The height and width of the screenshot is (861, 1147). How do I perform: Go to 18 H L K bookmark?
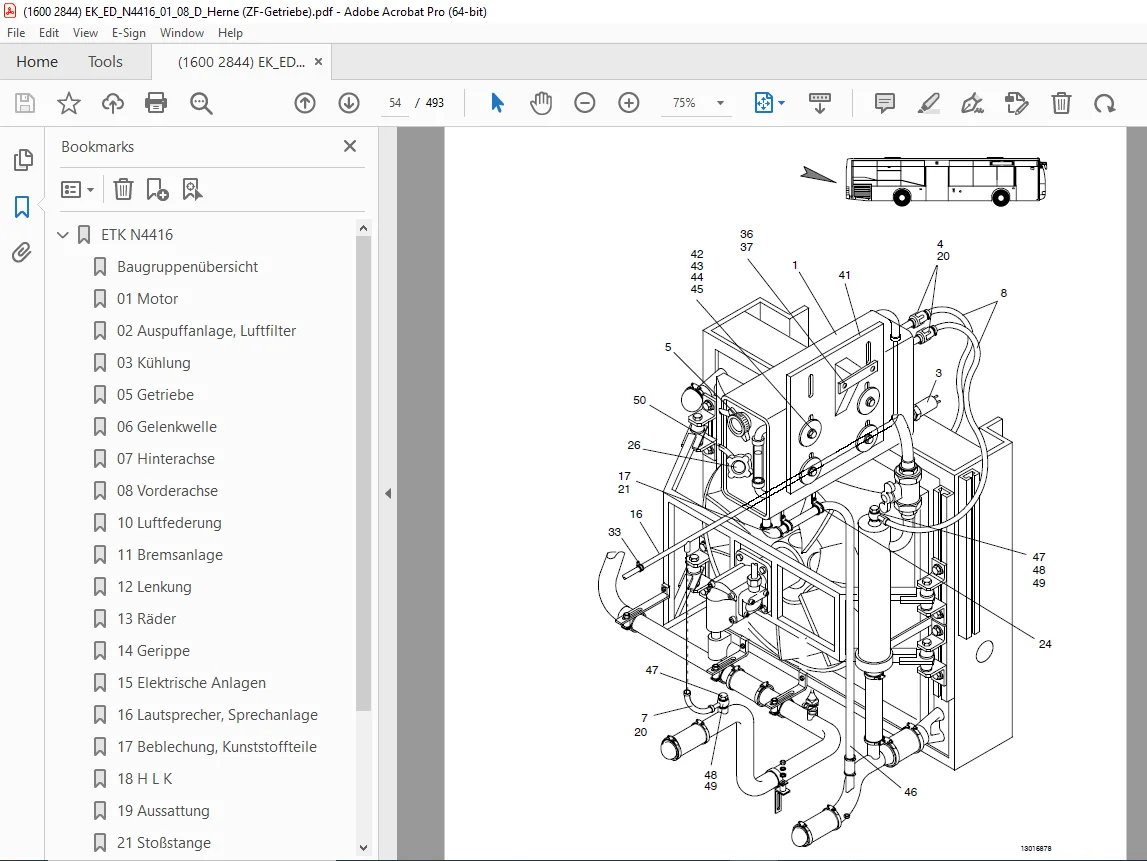point(145,779)
